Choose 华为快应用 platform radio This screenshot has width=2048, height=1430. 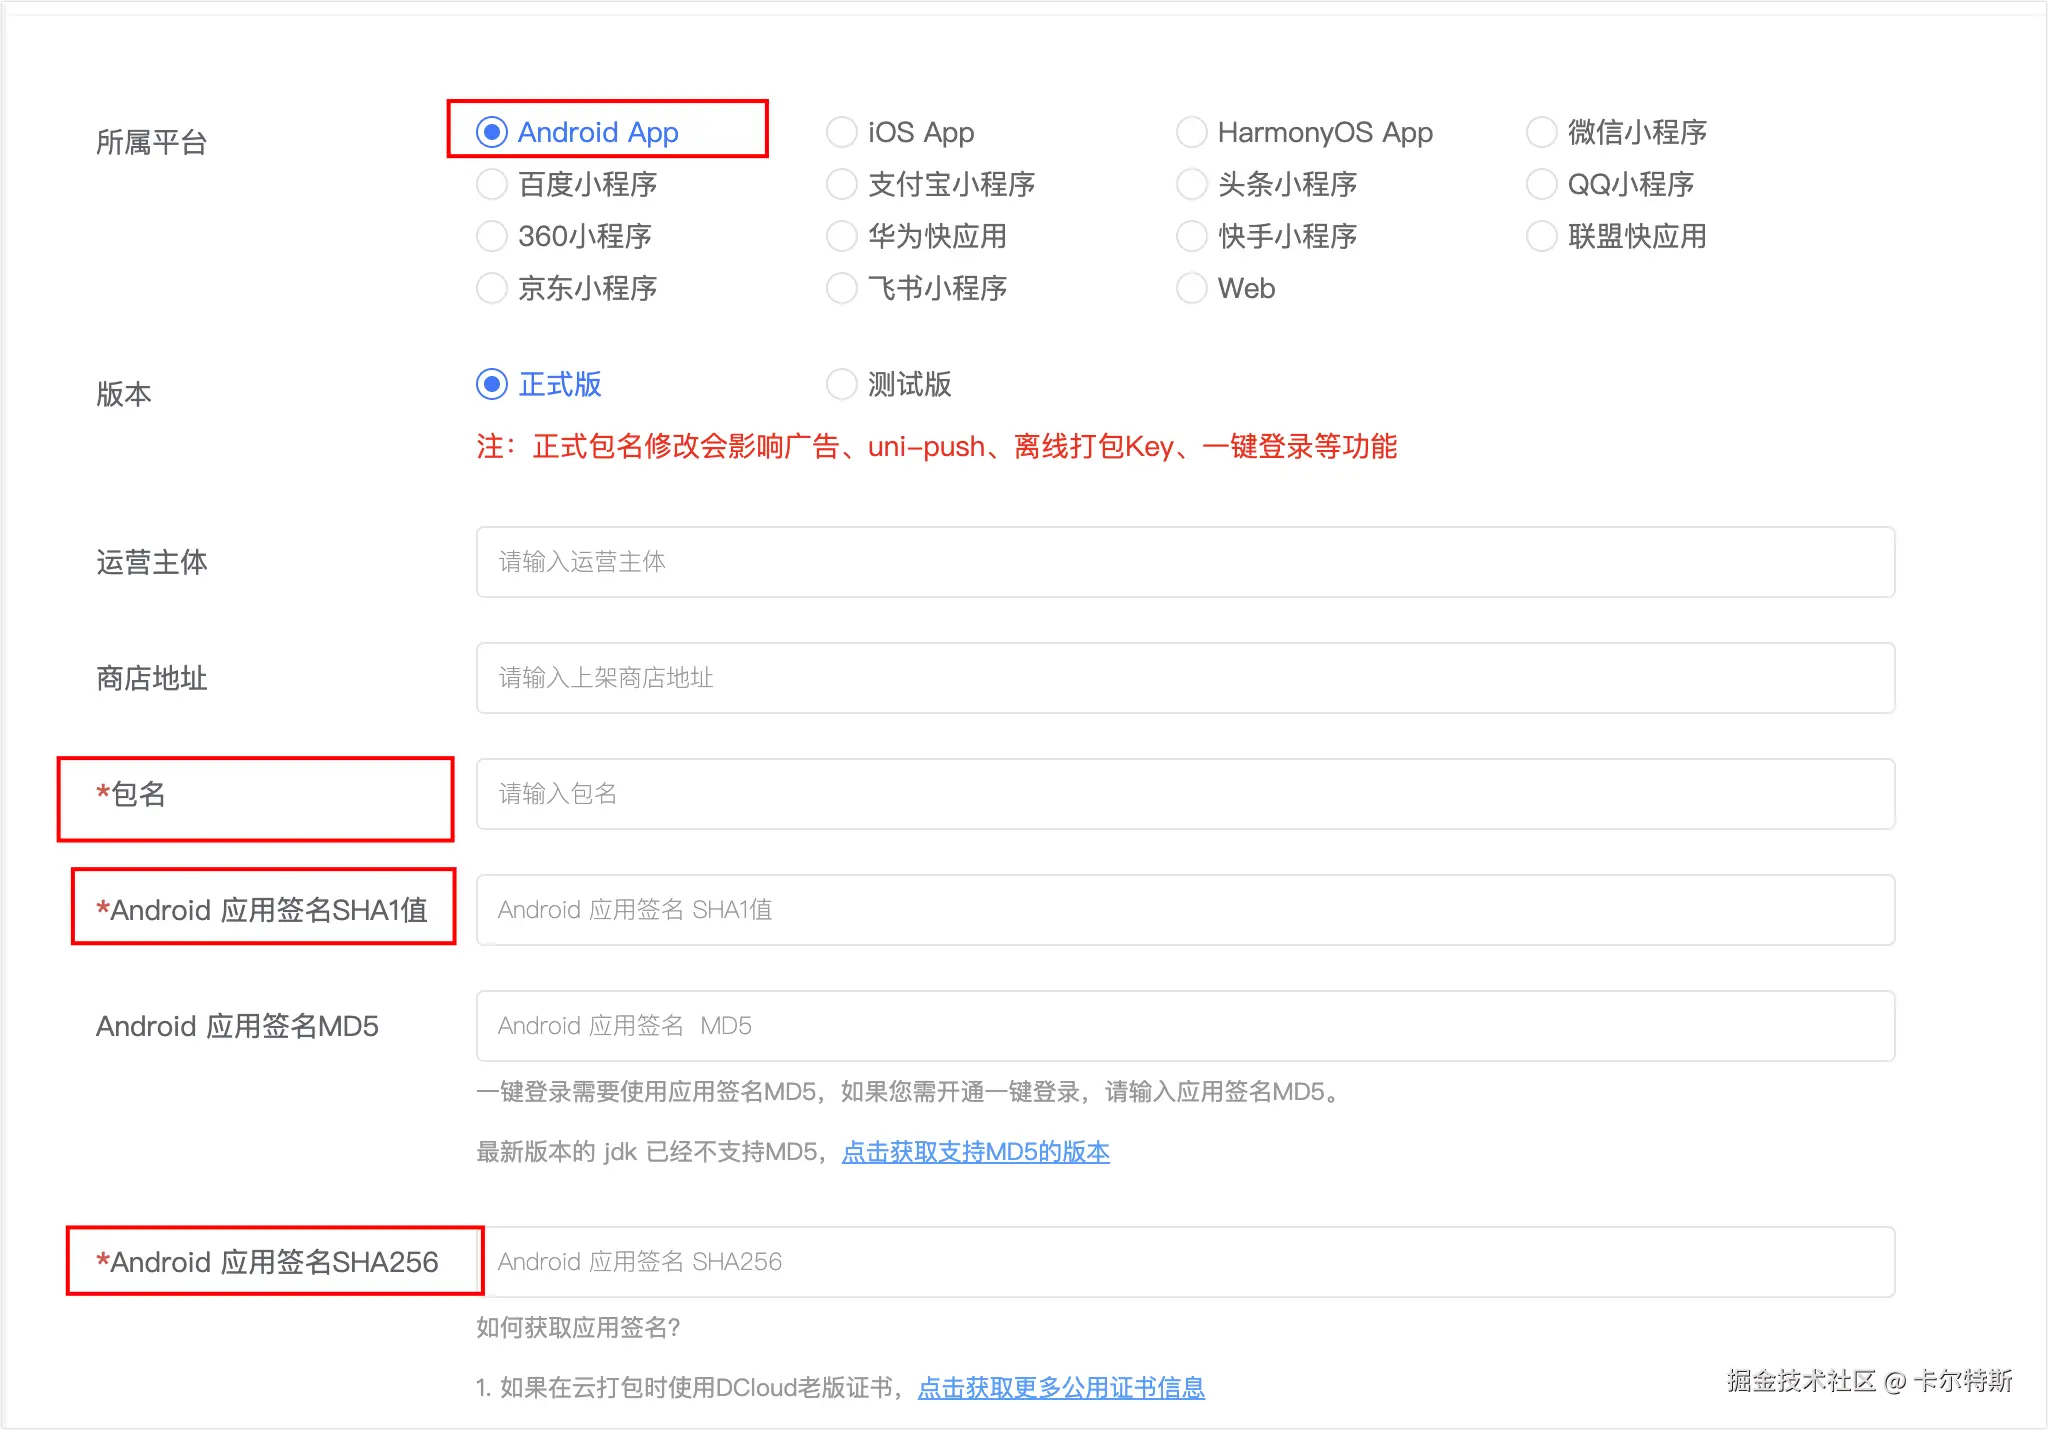pyautogui.click(x=842, y=236)
